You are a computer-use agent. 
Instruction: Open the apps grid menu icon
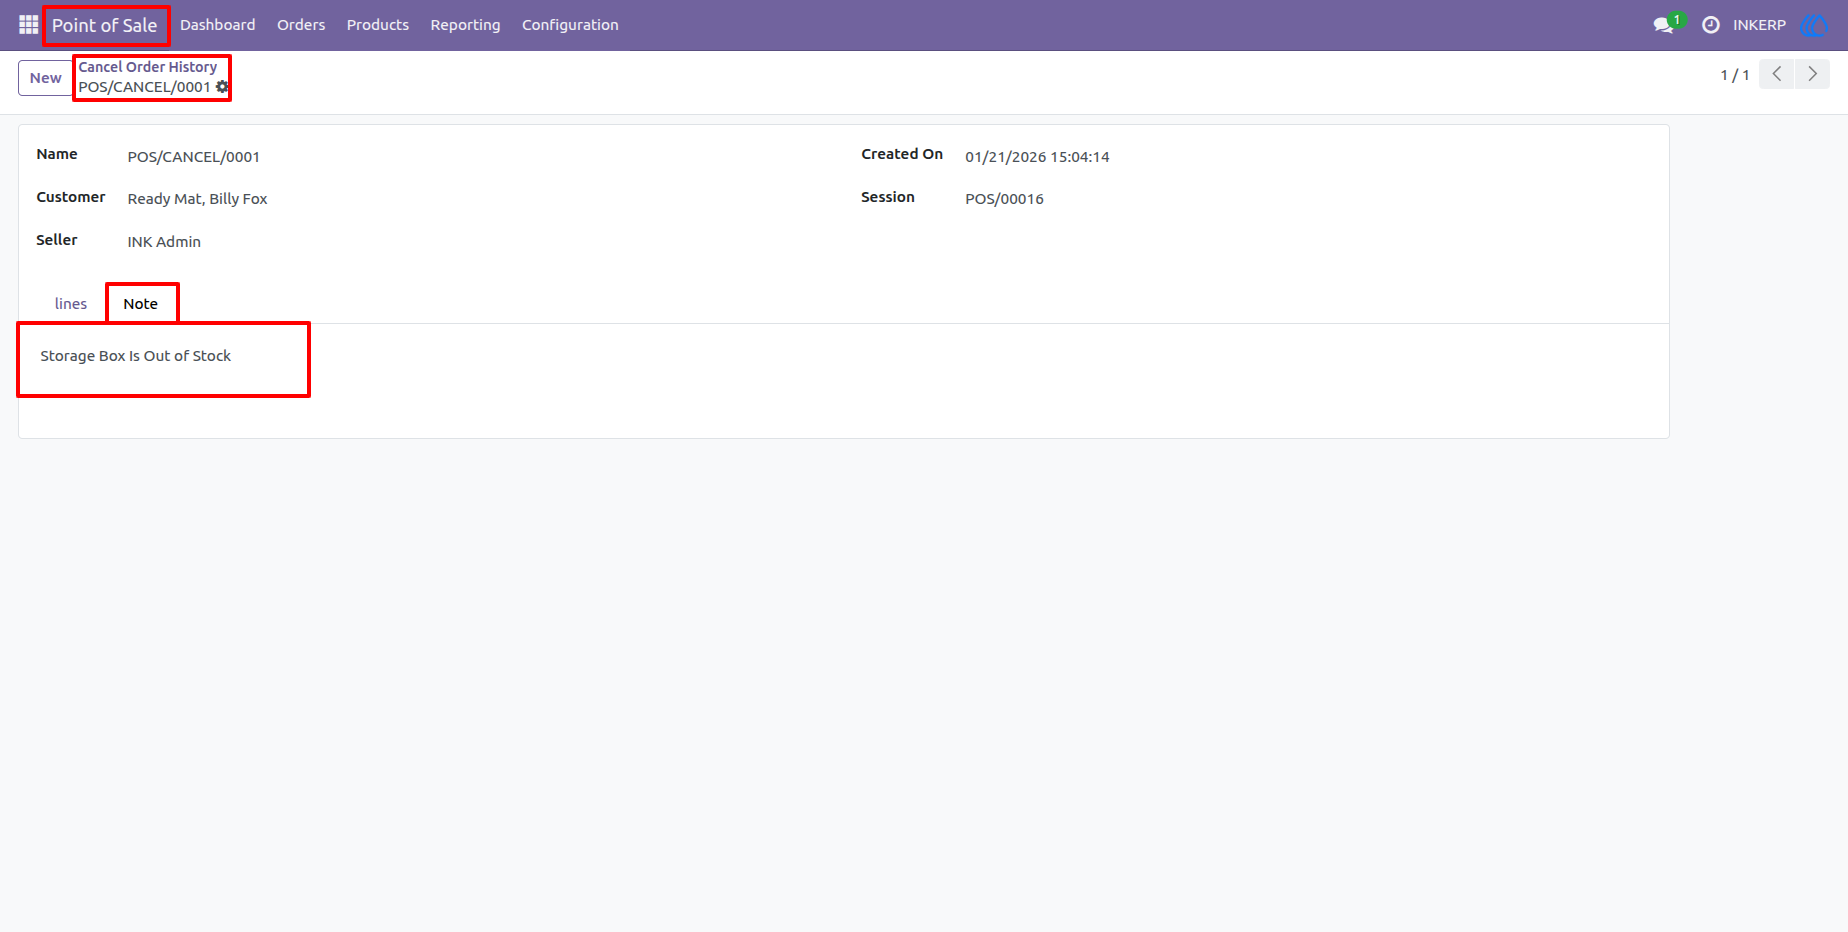pyautogui.click(x=28, y=25)
